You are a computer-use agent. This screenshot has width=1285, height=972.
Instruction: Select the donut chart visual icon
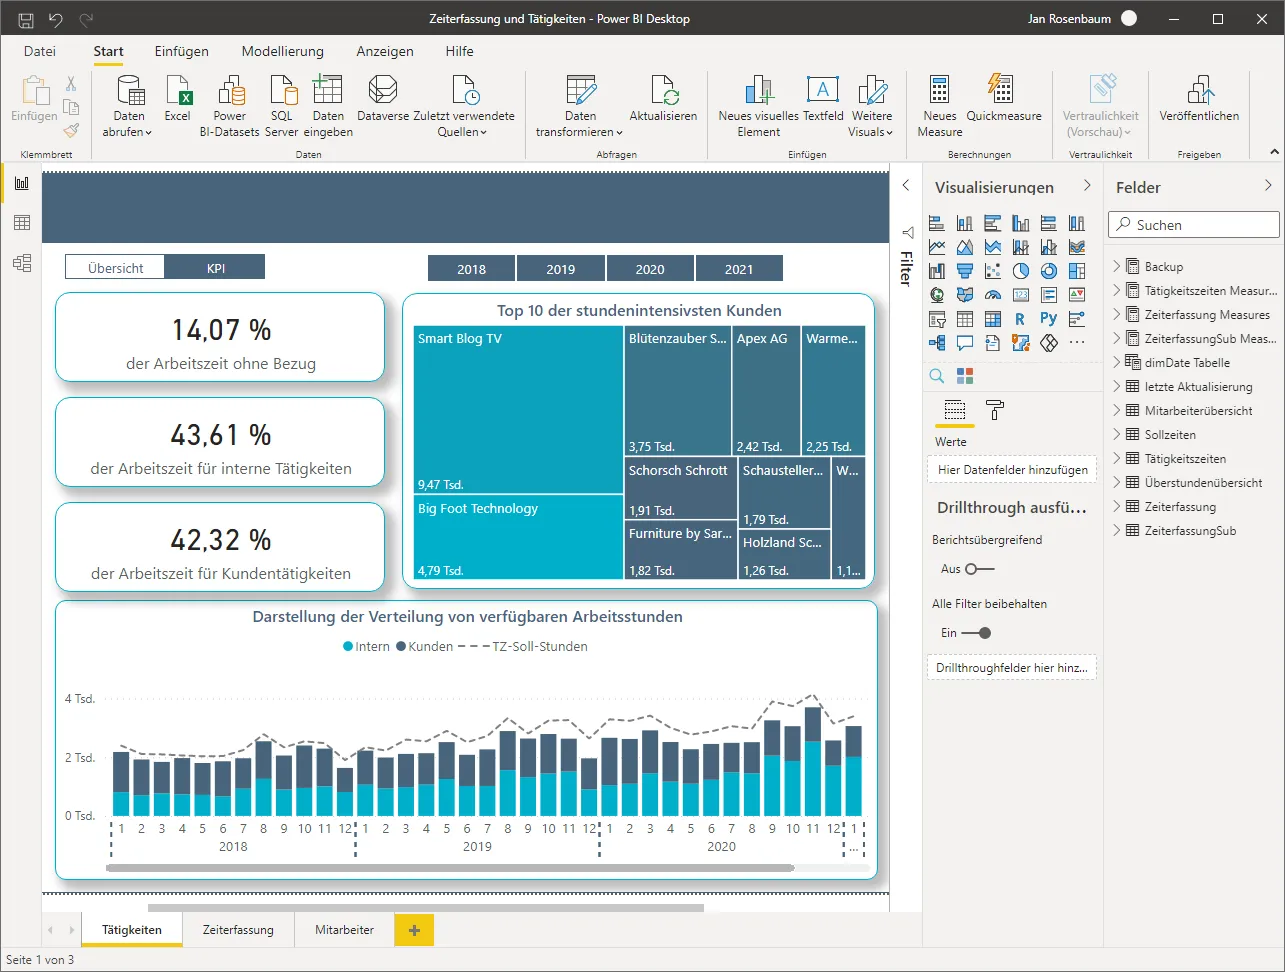click(1049, 271)
